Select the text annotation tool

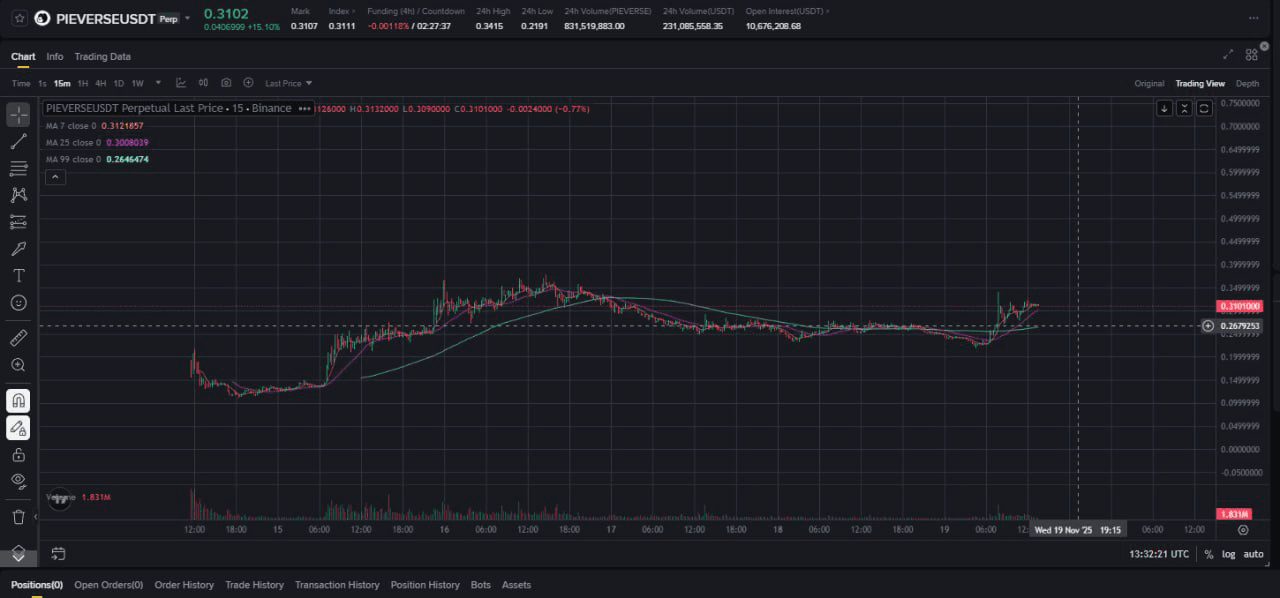tap(18, 276)
